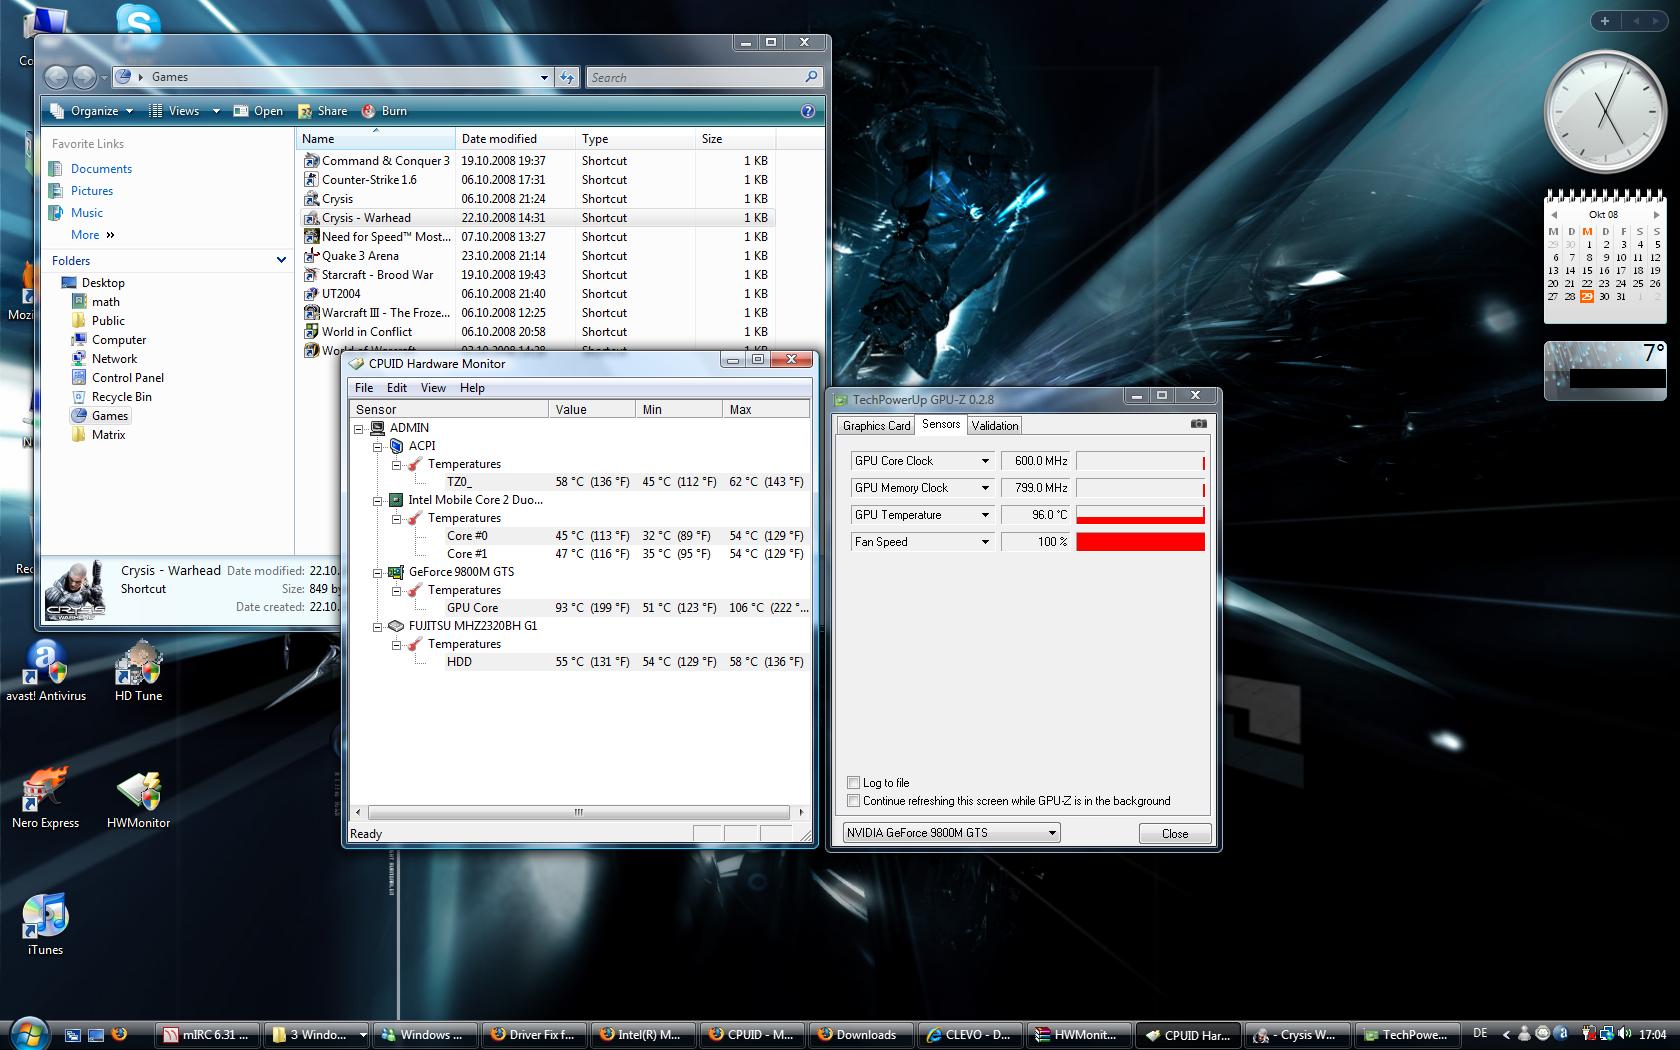Click the analog clock gadget
This screenshot has height=1050, width=1680.
point(1605,110)
